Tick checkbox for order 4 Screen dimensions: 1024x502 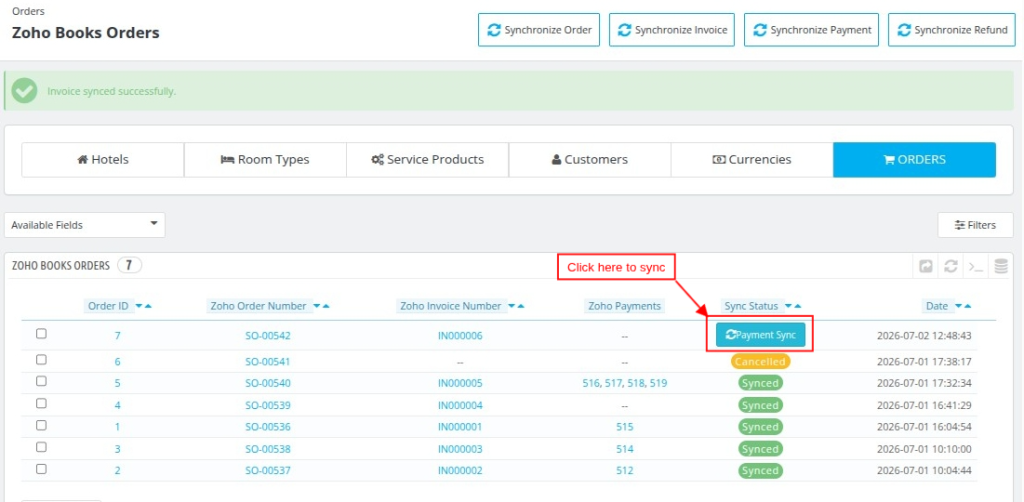coord(41,403)
